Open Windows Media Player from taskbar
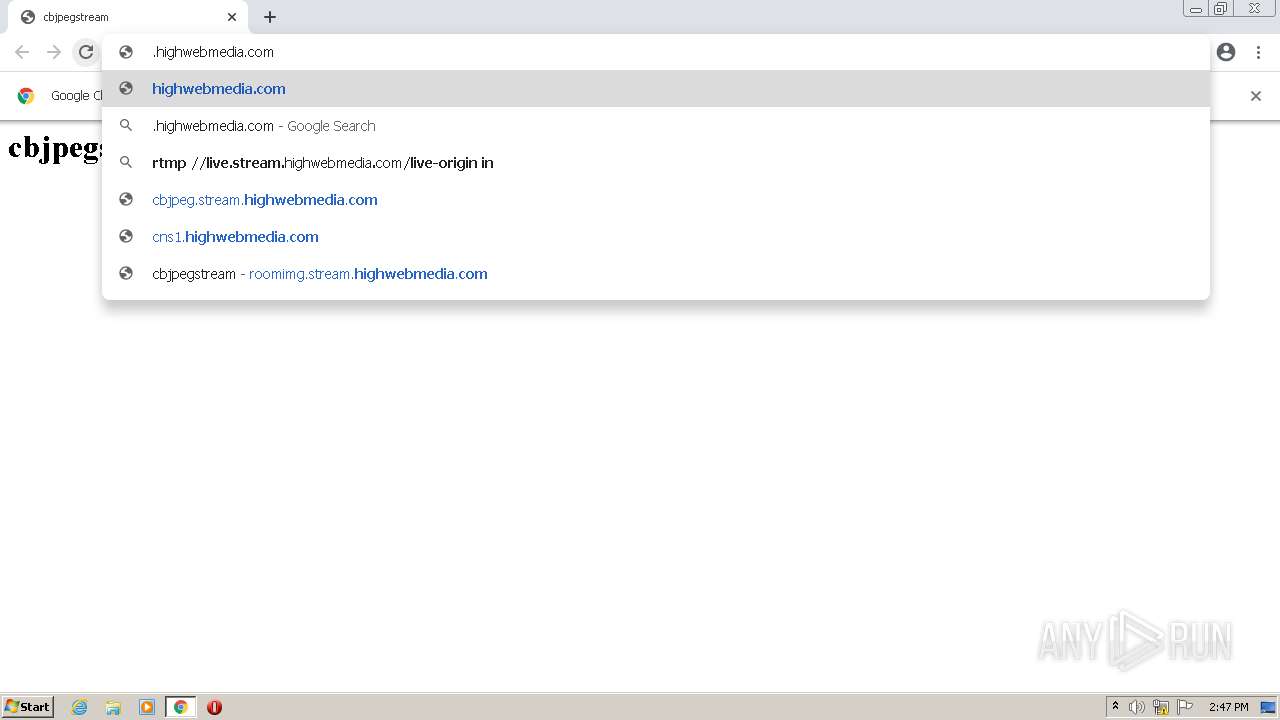The height and width of the screenshot is (720, 1280). pos(147,707)
